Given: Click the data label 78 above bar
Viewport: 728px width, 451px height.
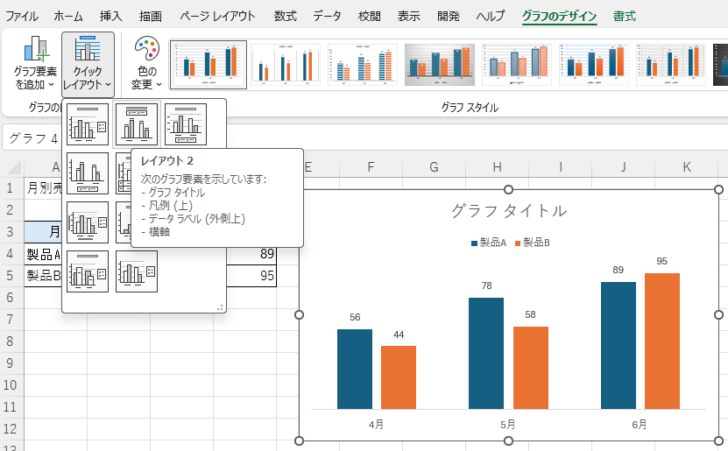Looking at the screenshot, I should [x=486, y=286].
